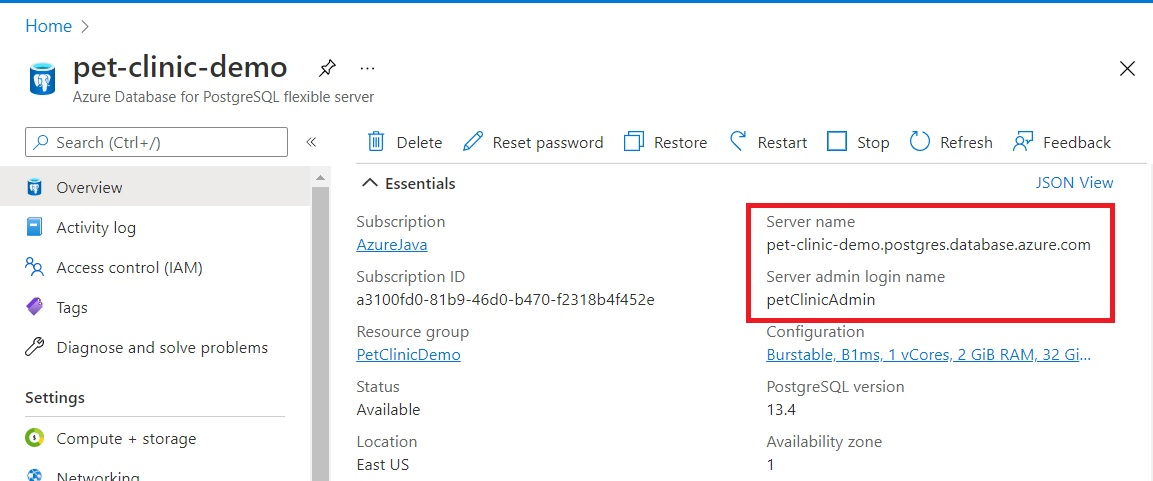The width and height of the screenshot is (1153, 481).
Task: Click the Delete trash icon
Action: point(376,141)
